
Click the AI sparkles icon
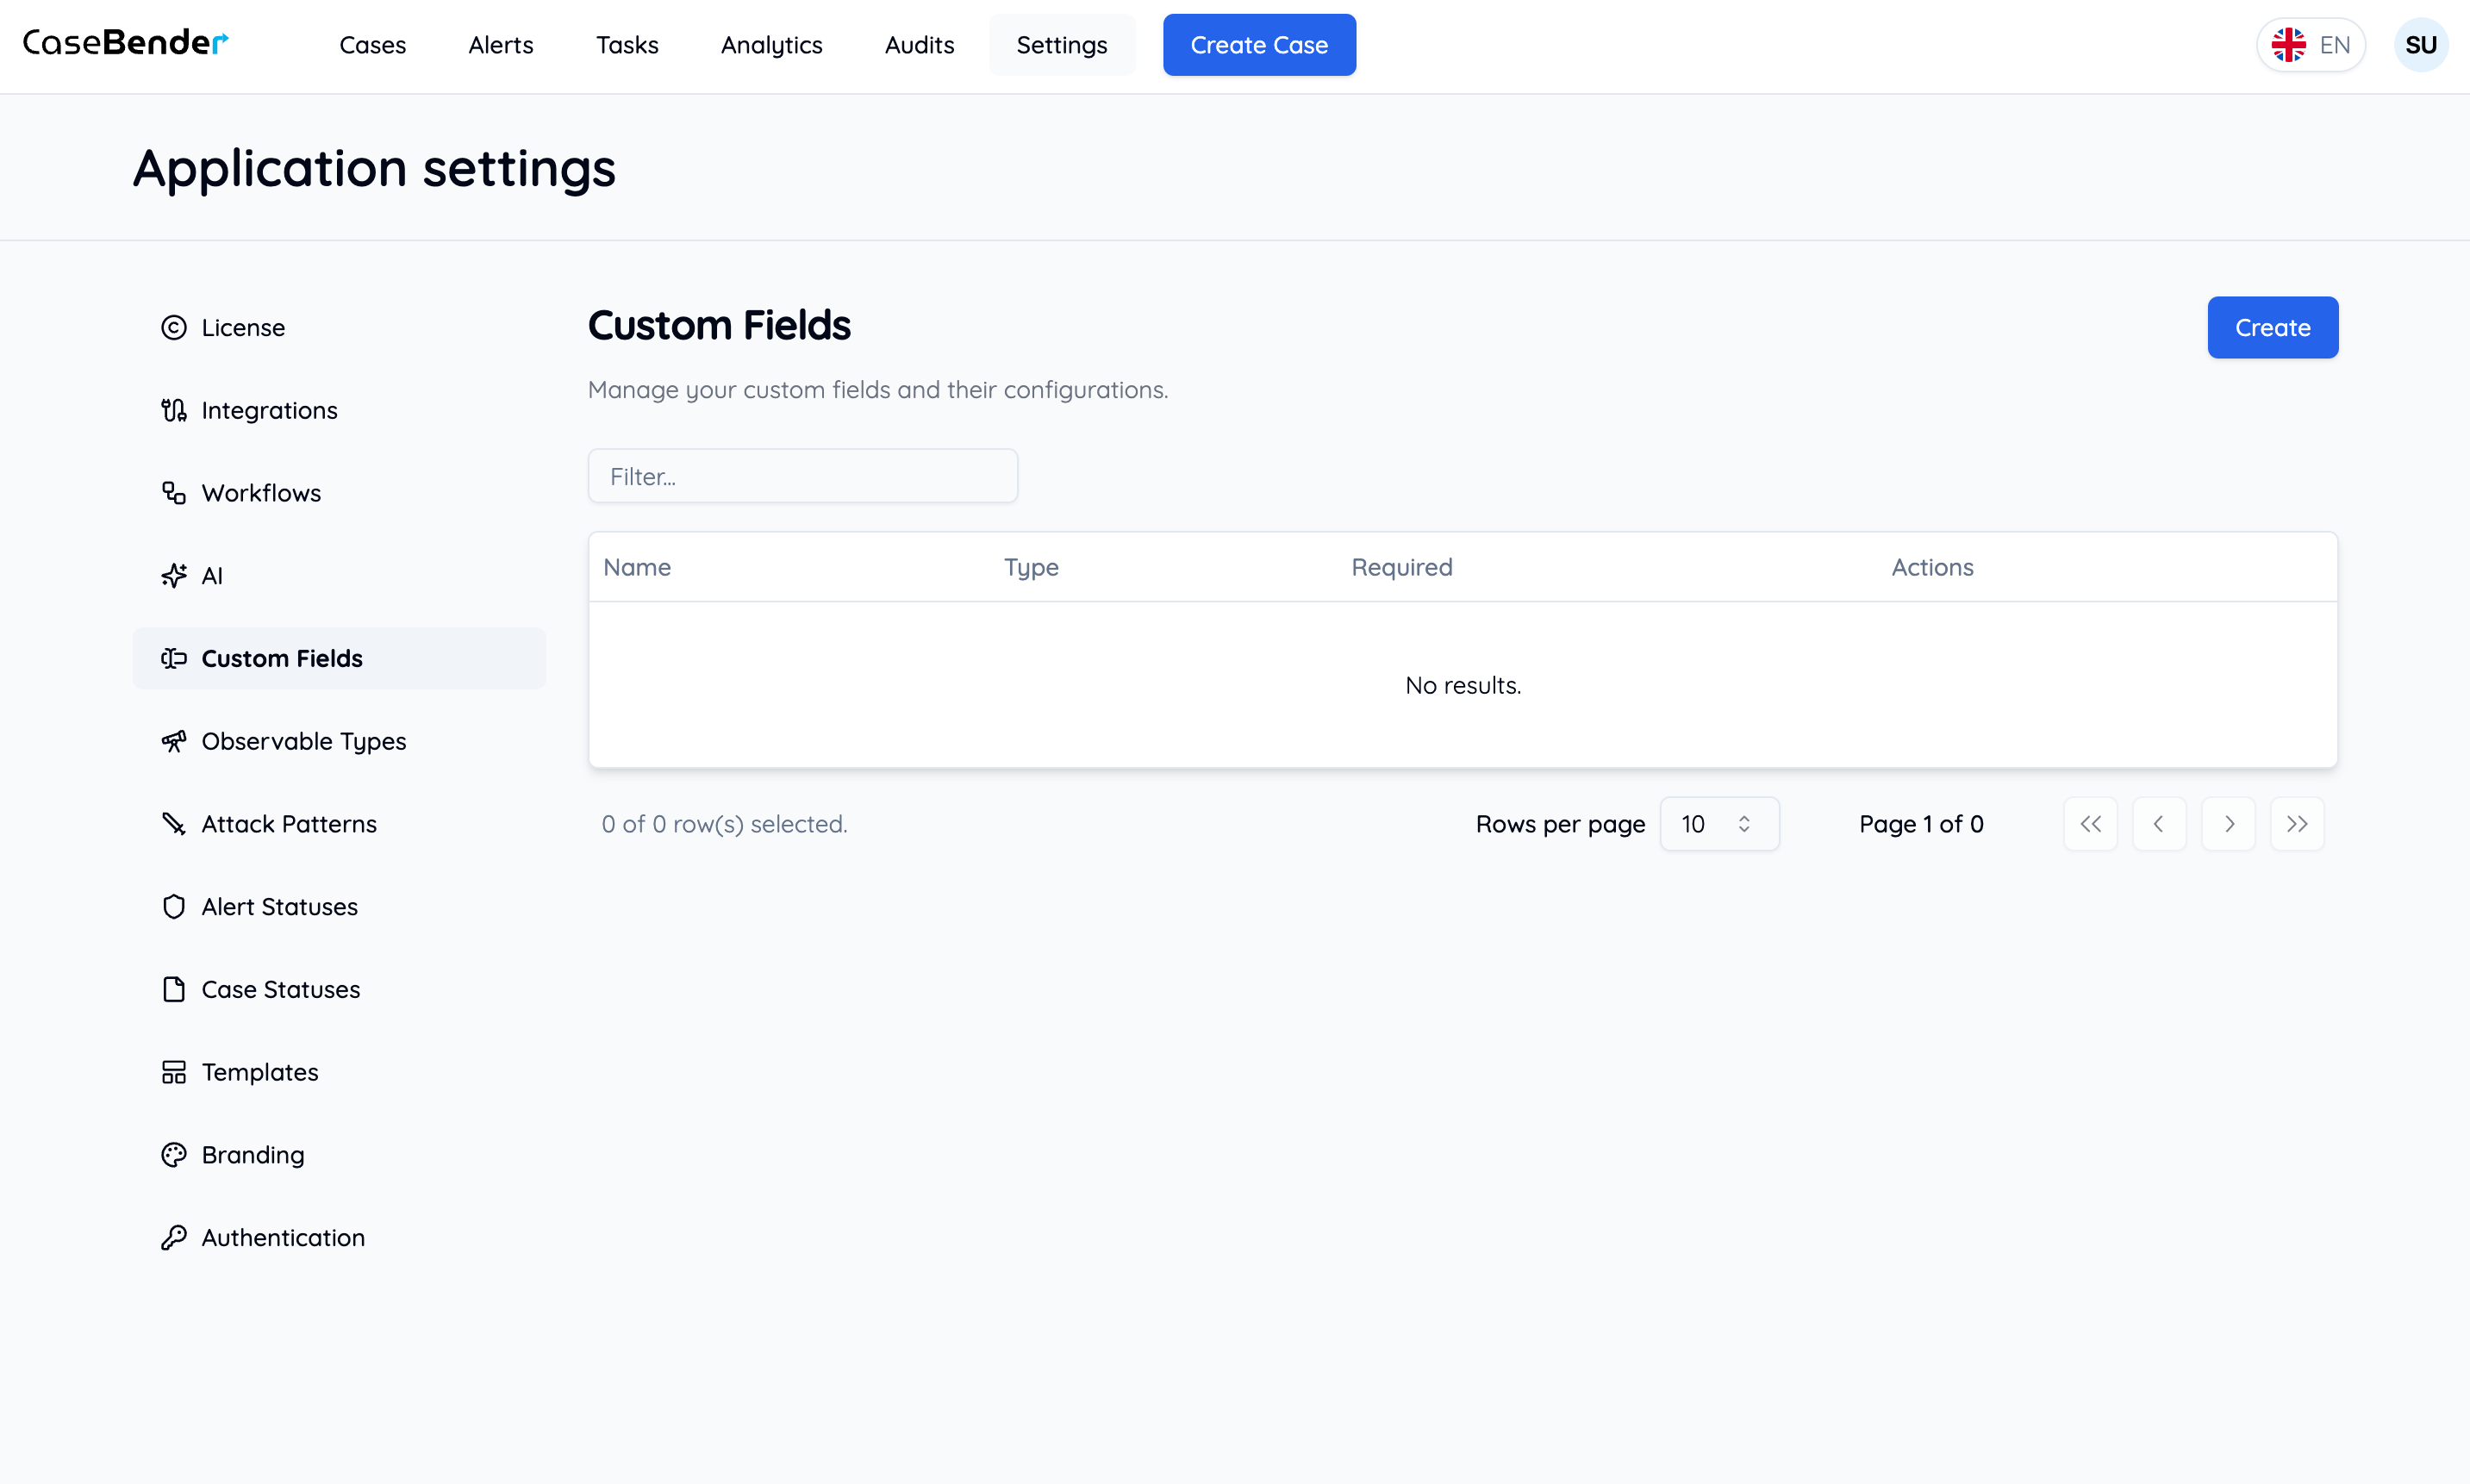click(x=174, y=576)
